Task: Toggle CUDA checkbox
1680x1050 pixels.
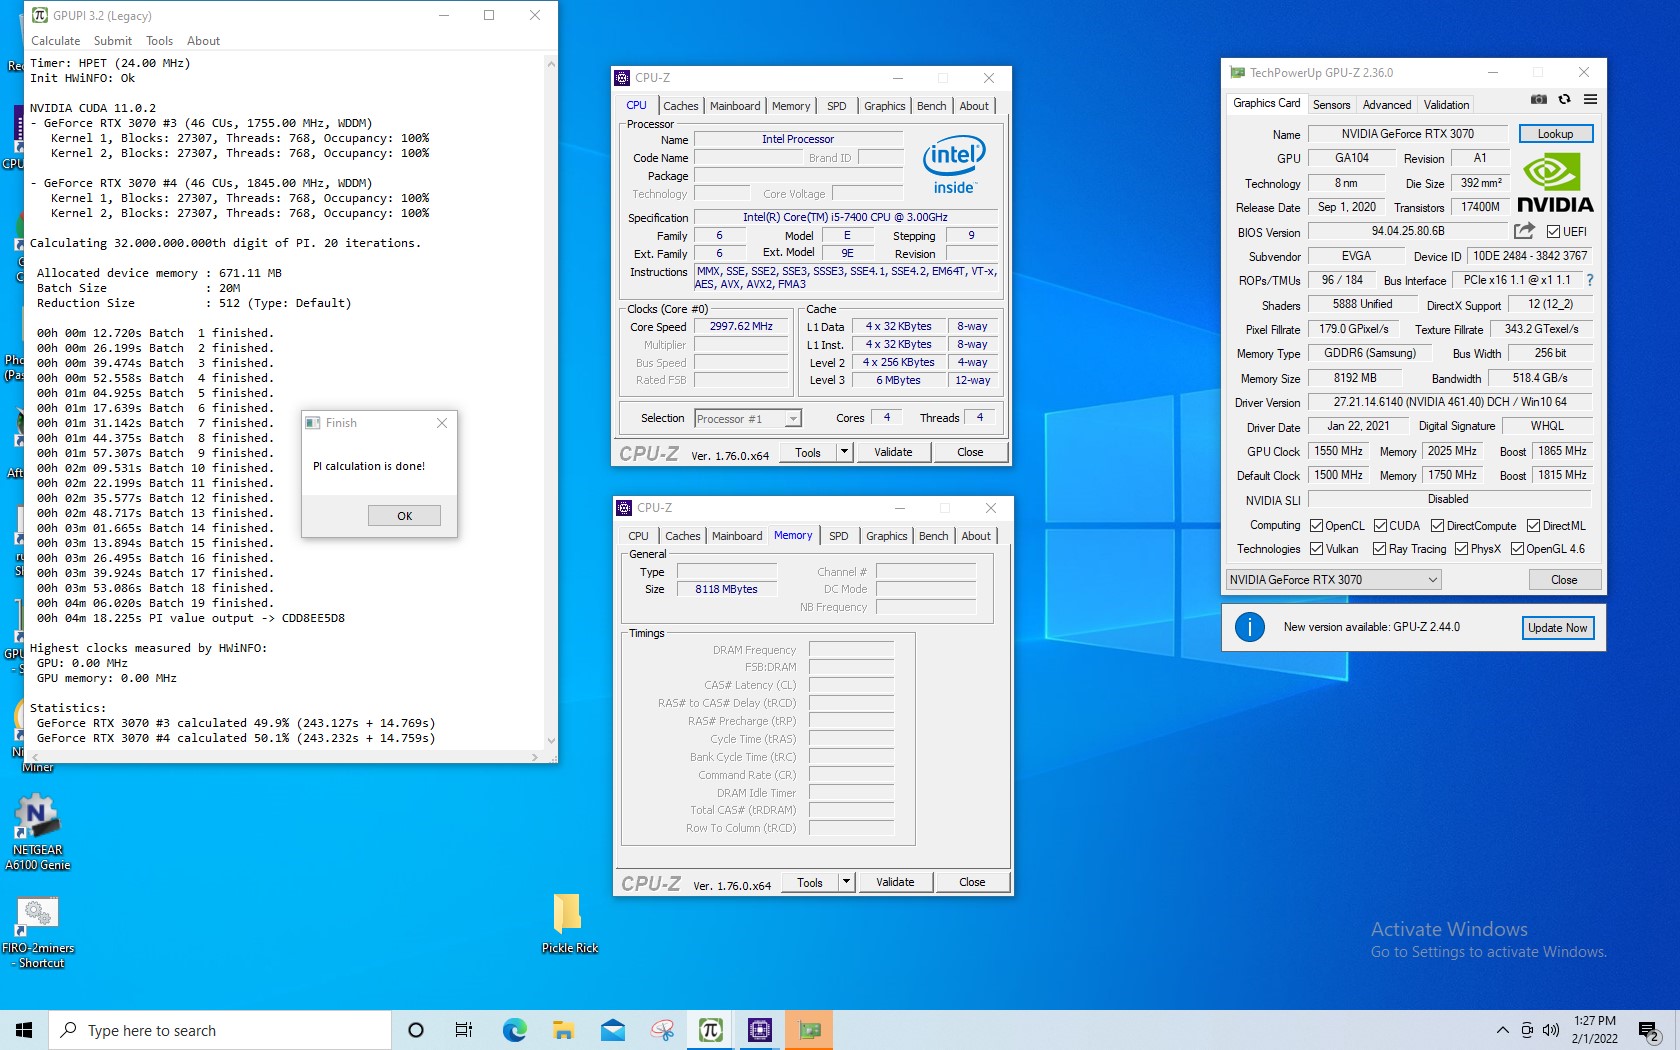Action: tap(1380, 526)
